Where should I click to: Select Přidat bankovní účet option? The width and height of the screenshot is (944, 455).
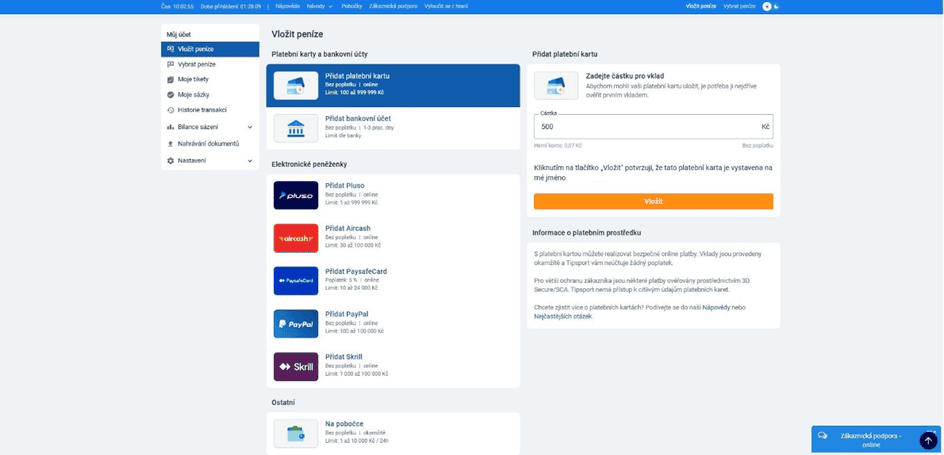tap(393, 128)
